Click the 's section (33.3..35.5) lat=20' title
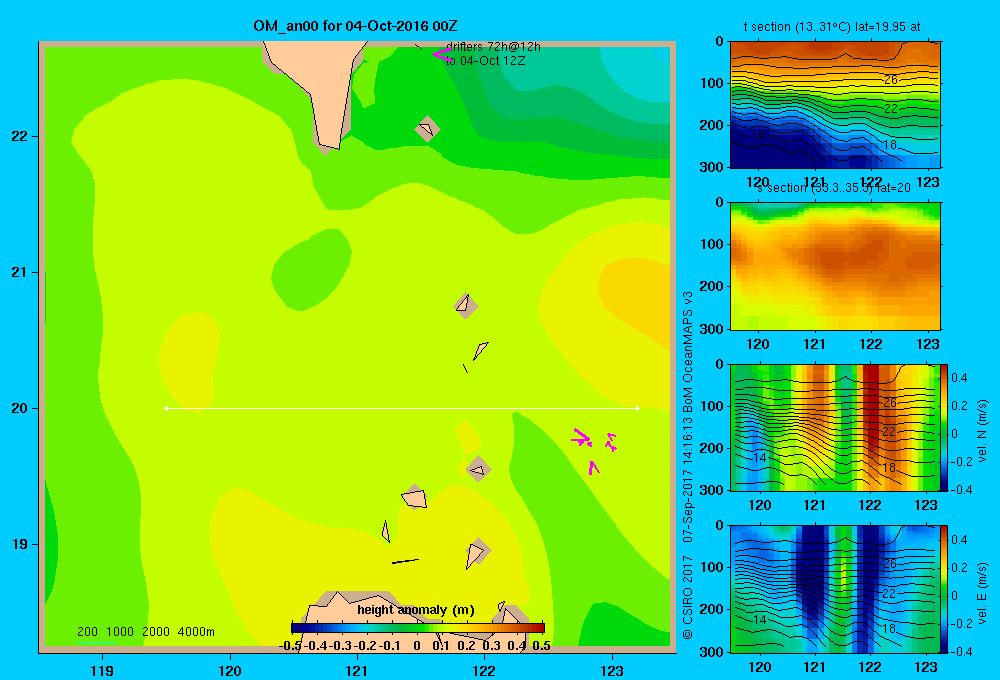 click(834, 188)
